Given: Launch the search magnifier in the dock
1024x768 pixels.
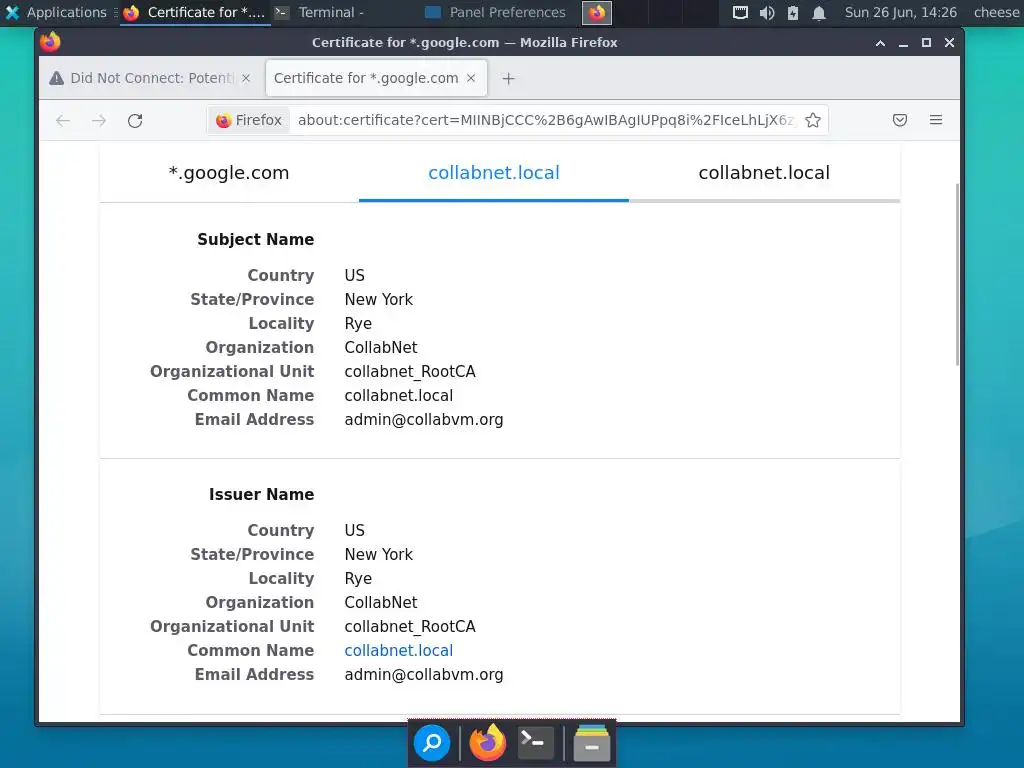Looking at the screenshot, I should click(432, 743).
